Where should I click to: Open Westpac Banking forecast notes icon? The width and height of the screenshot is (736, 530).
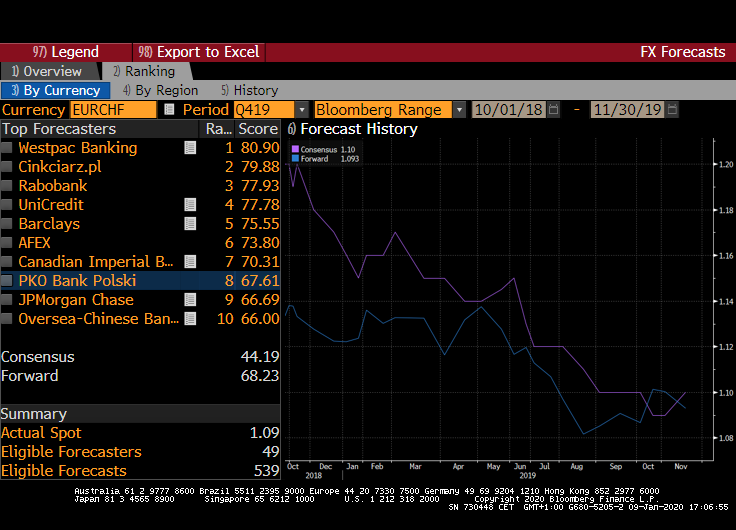click(190, 148)
